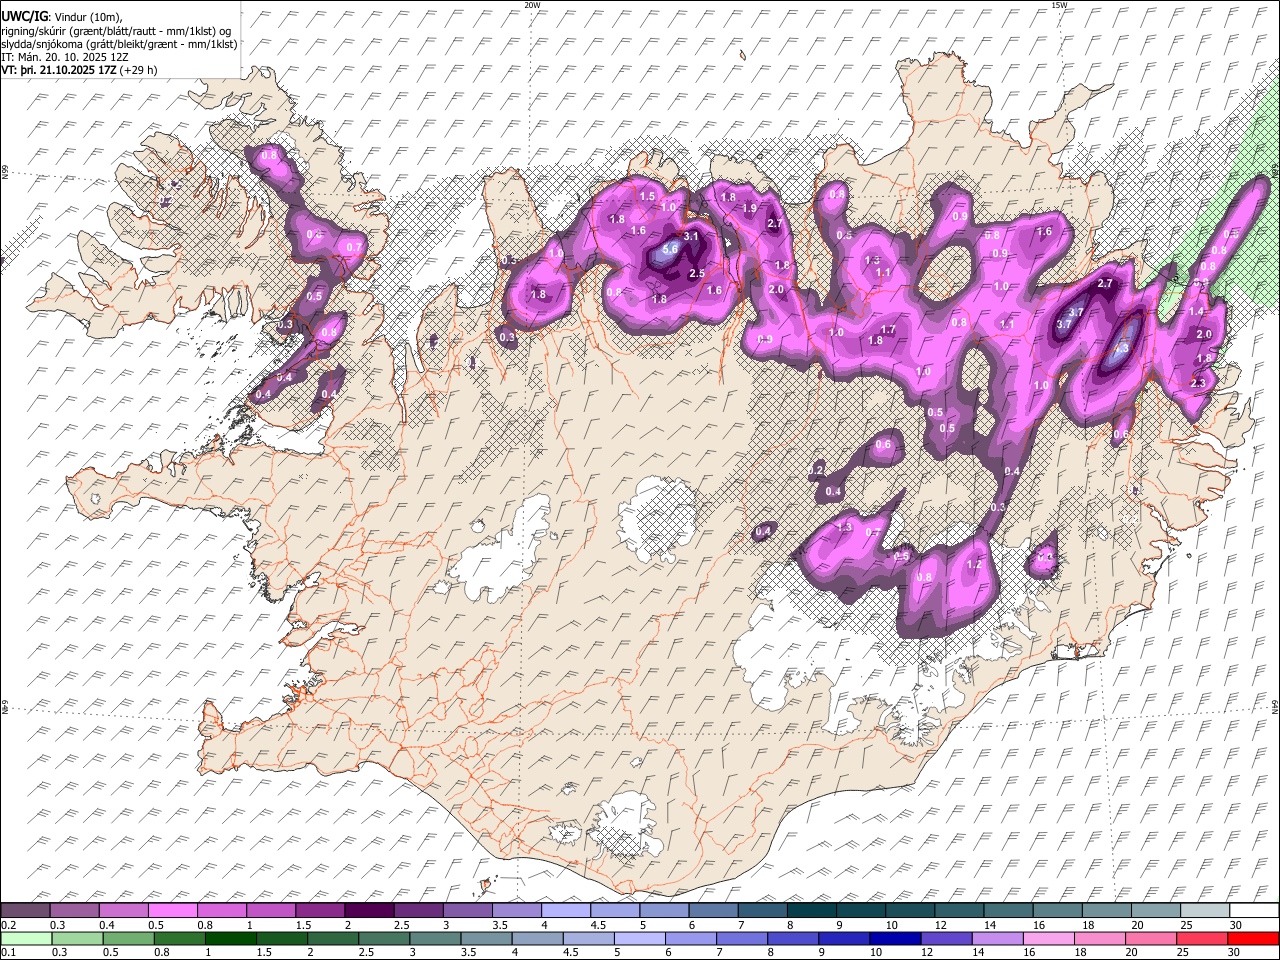Viewport: 1280px width, 960px height.
Task: Click the light lavender 4.5 swatch in the upper legend
Action: tap(615, 911)
